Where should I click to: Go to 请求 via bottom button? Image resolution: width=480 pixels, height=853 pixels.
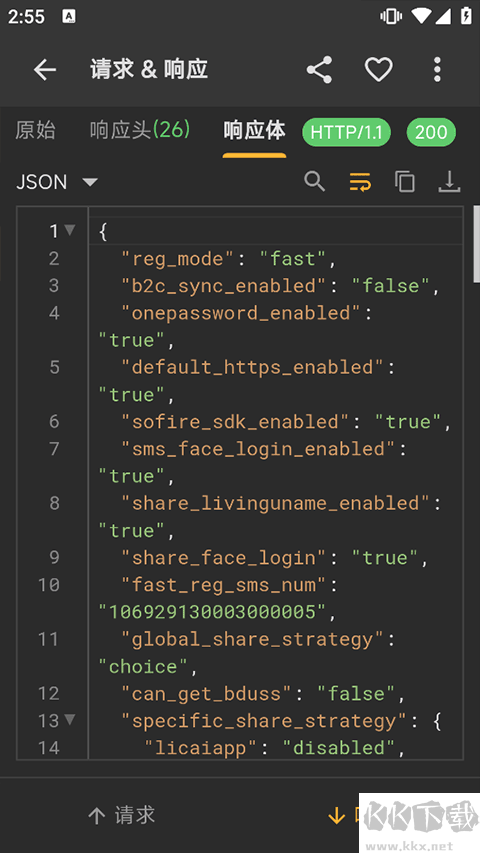(x=121, y=815)
